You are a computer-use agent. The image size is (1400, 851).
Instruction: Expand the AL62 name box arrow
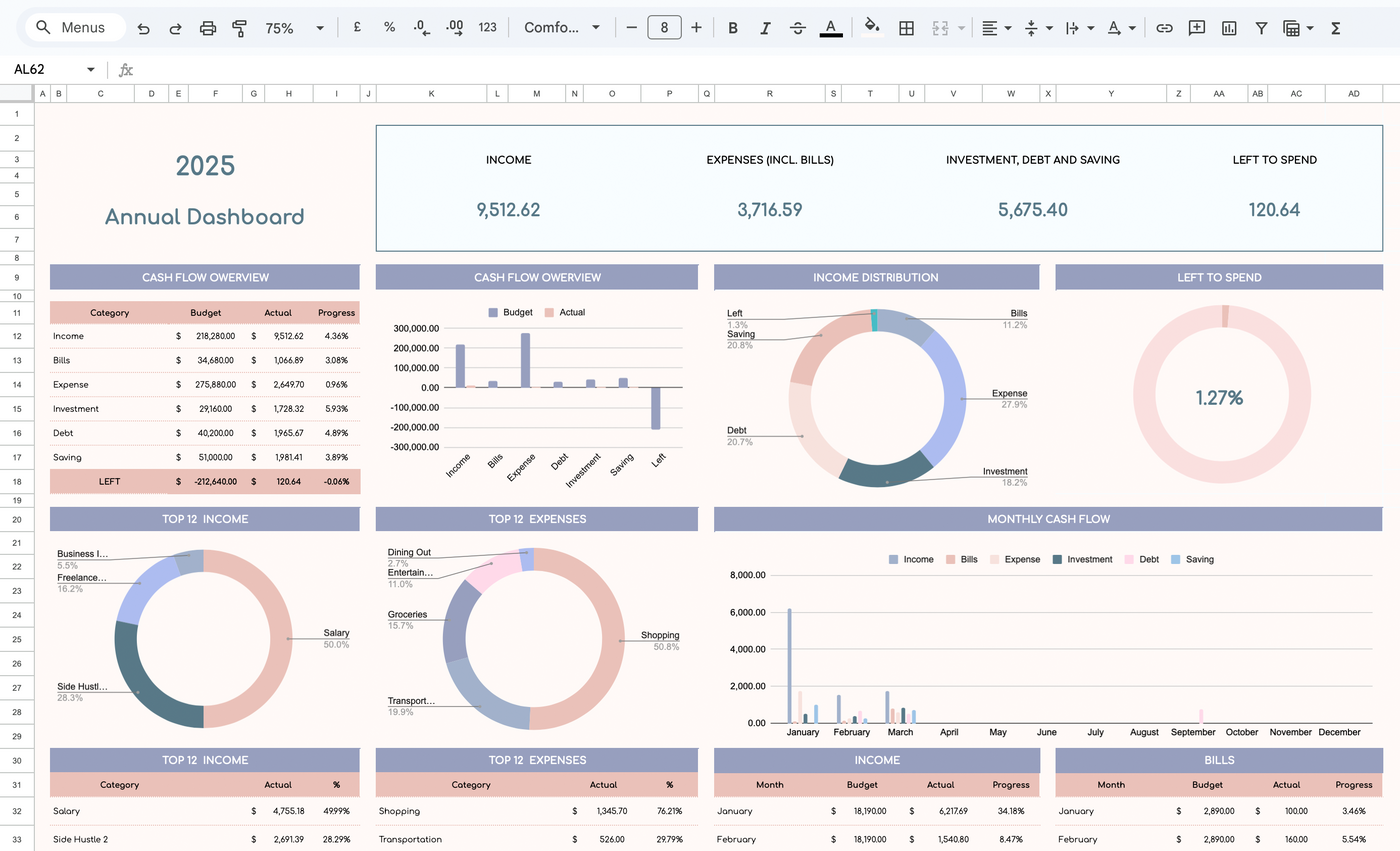91,70
